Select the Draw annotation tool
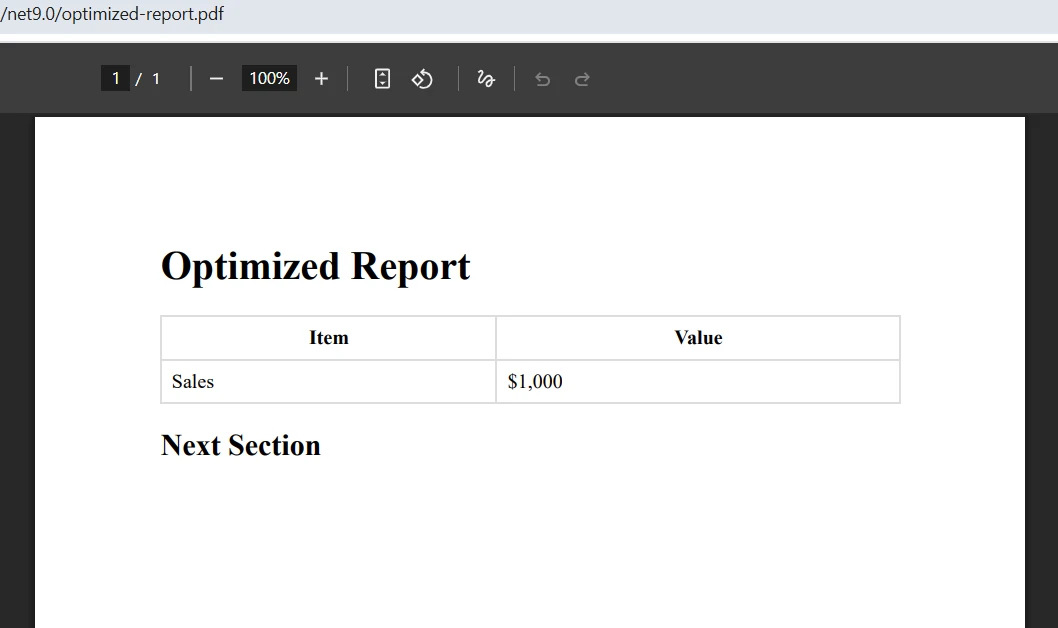The height and width of the screenshot is (628, 1058). [486, 78]
